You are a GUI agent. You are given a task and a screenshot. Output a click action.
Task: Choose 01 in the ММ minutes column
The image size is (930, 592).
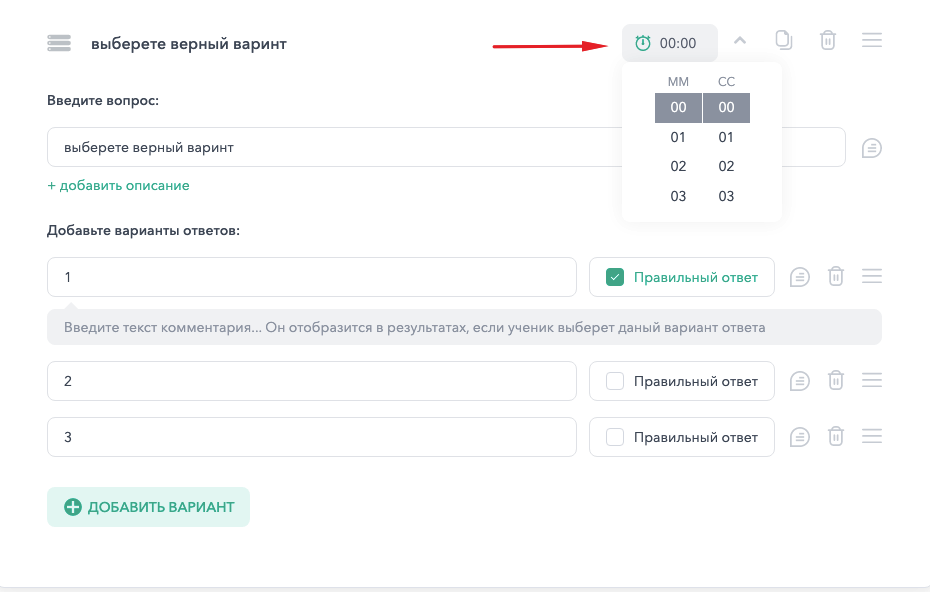[678, 137]
